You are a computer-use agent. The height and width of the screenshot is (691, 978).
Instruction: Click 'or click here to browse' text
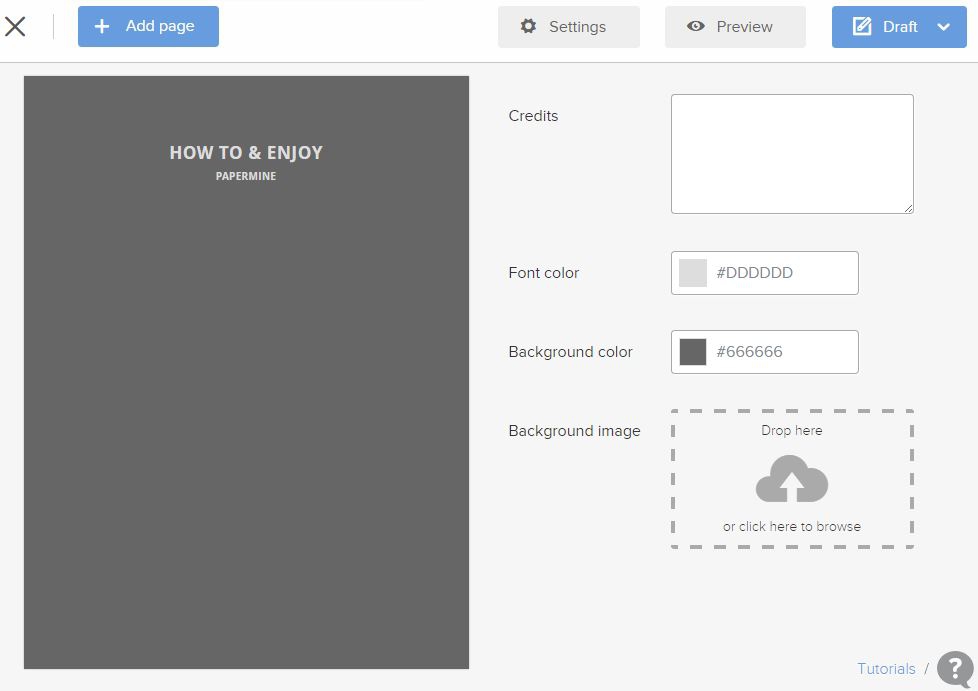pyautogui.click(x=791, y=527)
